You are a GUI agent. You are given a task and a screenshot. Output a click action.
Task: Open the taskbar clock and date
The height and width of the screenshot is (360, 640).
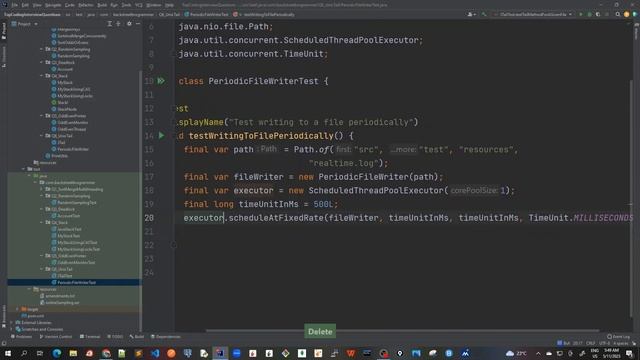click(611, 353)
